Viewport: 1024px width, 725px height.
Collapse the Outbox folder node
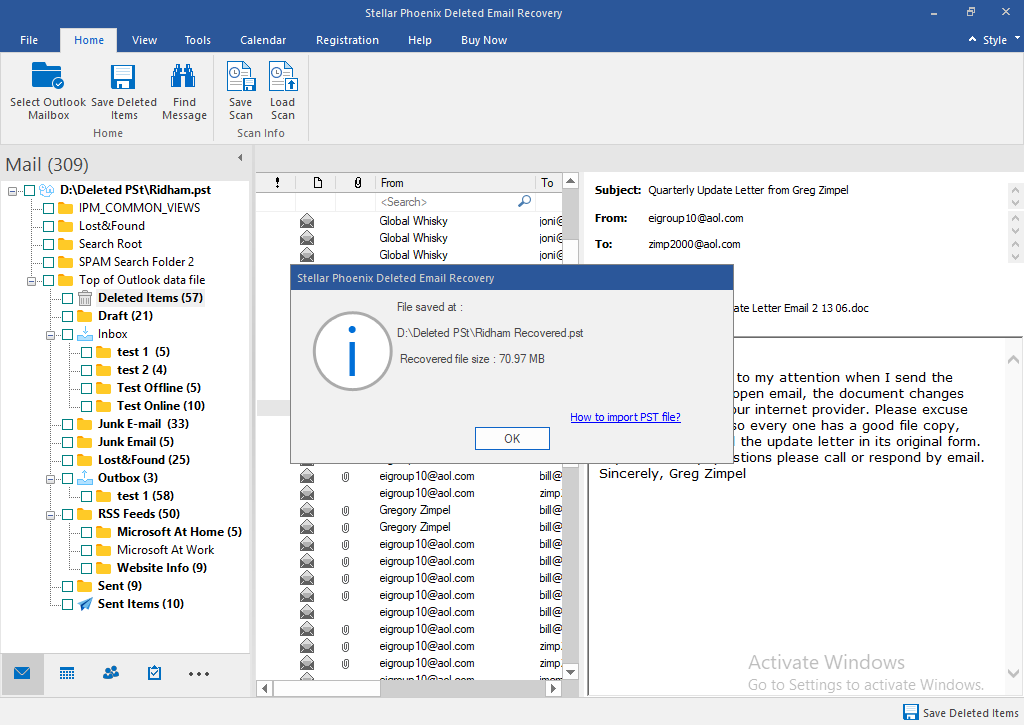tap(50, 479)
